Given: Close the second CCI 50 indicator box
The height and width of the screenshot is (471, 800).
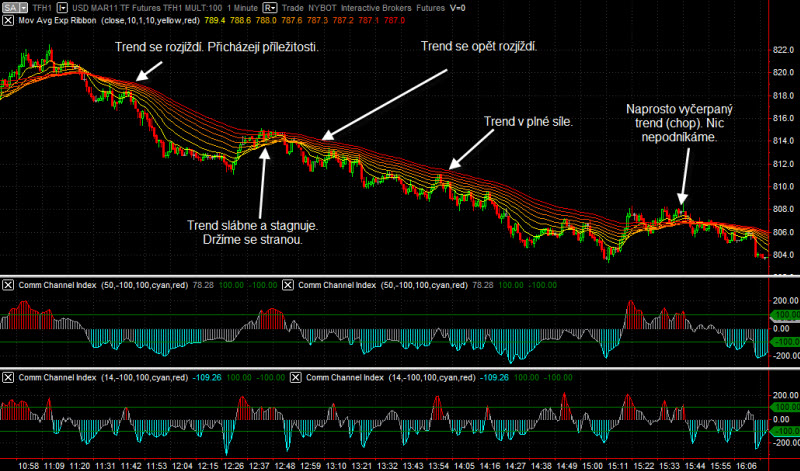Looking at the screenshot, I should click(288, 285).
